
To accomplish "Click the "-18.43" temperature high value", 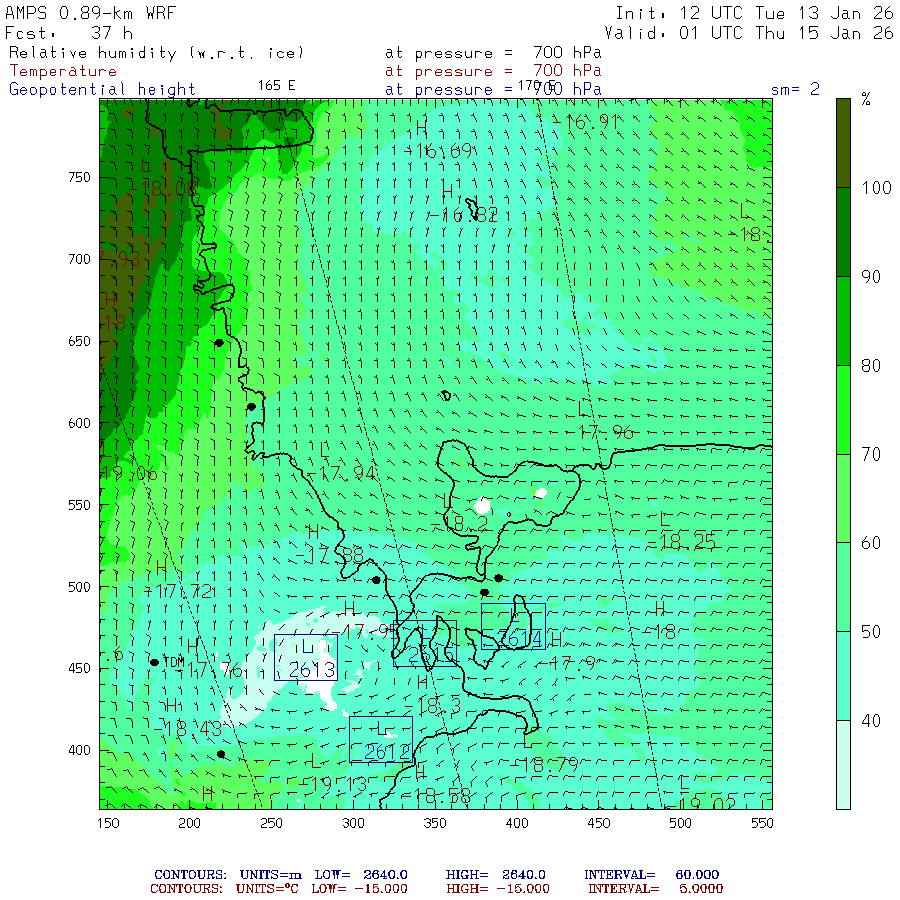I will click(x=188, y=729).
